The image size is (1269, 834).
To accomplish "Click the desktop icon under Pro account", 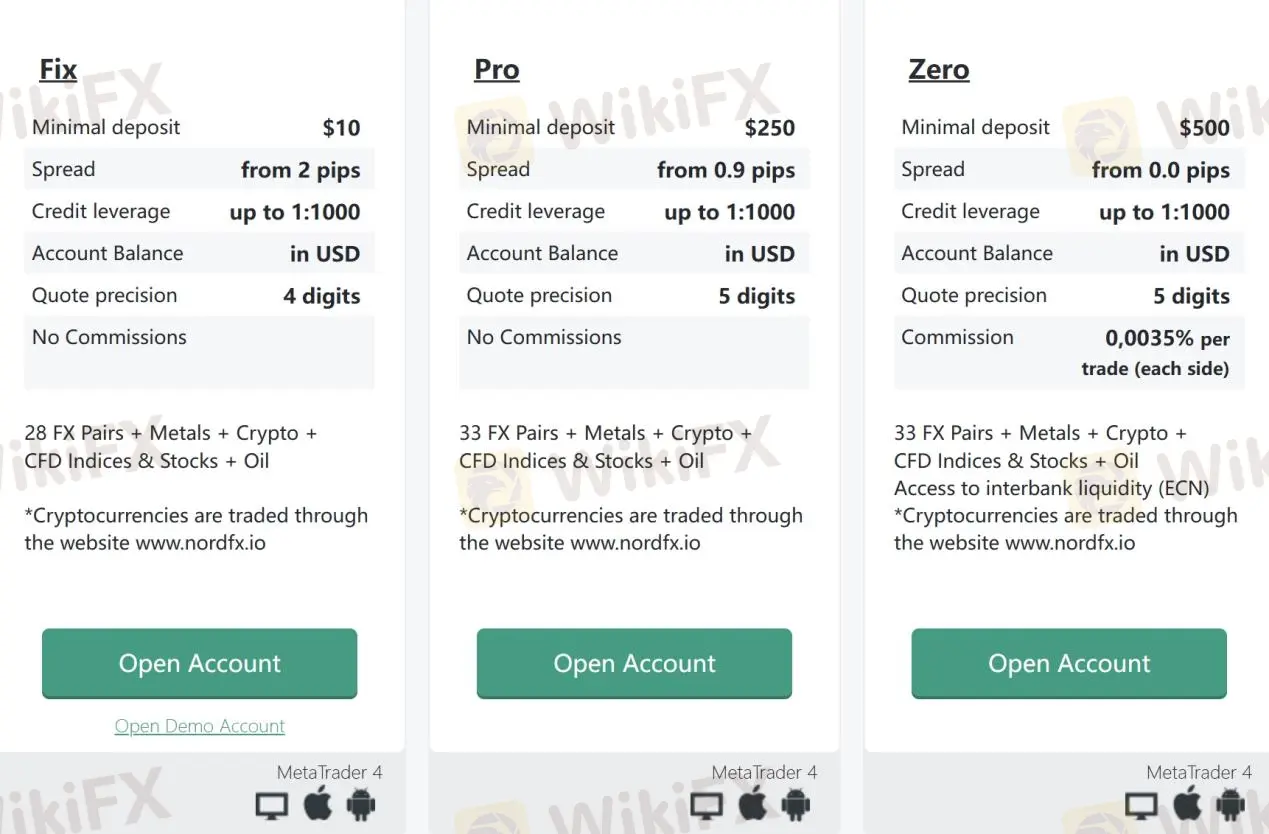I will point(707,805).
